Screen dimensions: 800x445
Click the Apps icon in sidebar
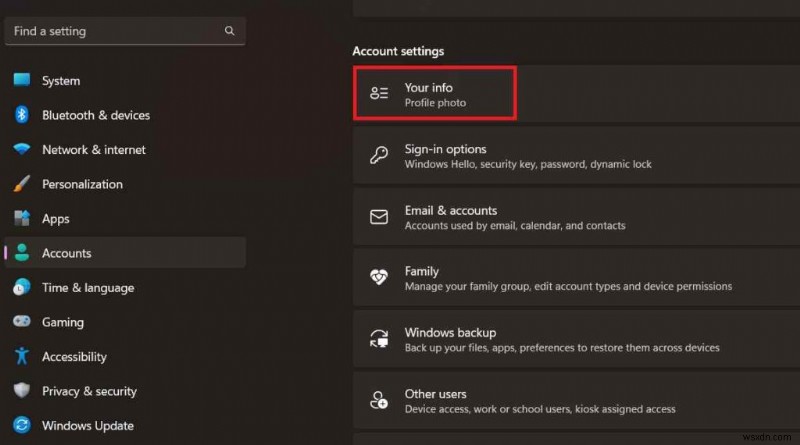coord(21,218)
